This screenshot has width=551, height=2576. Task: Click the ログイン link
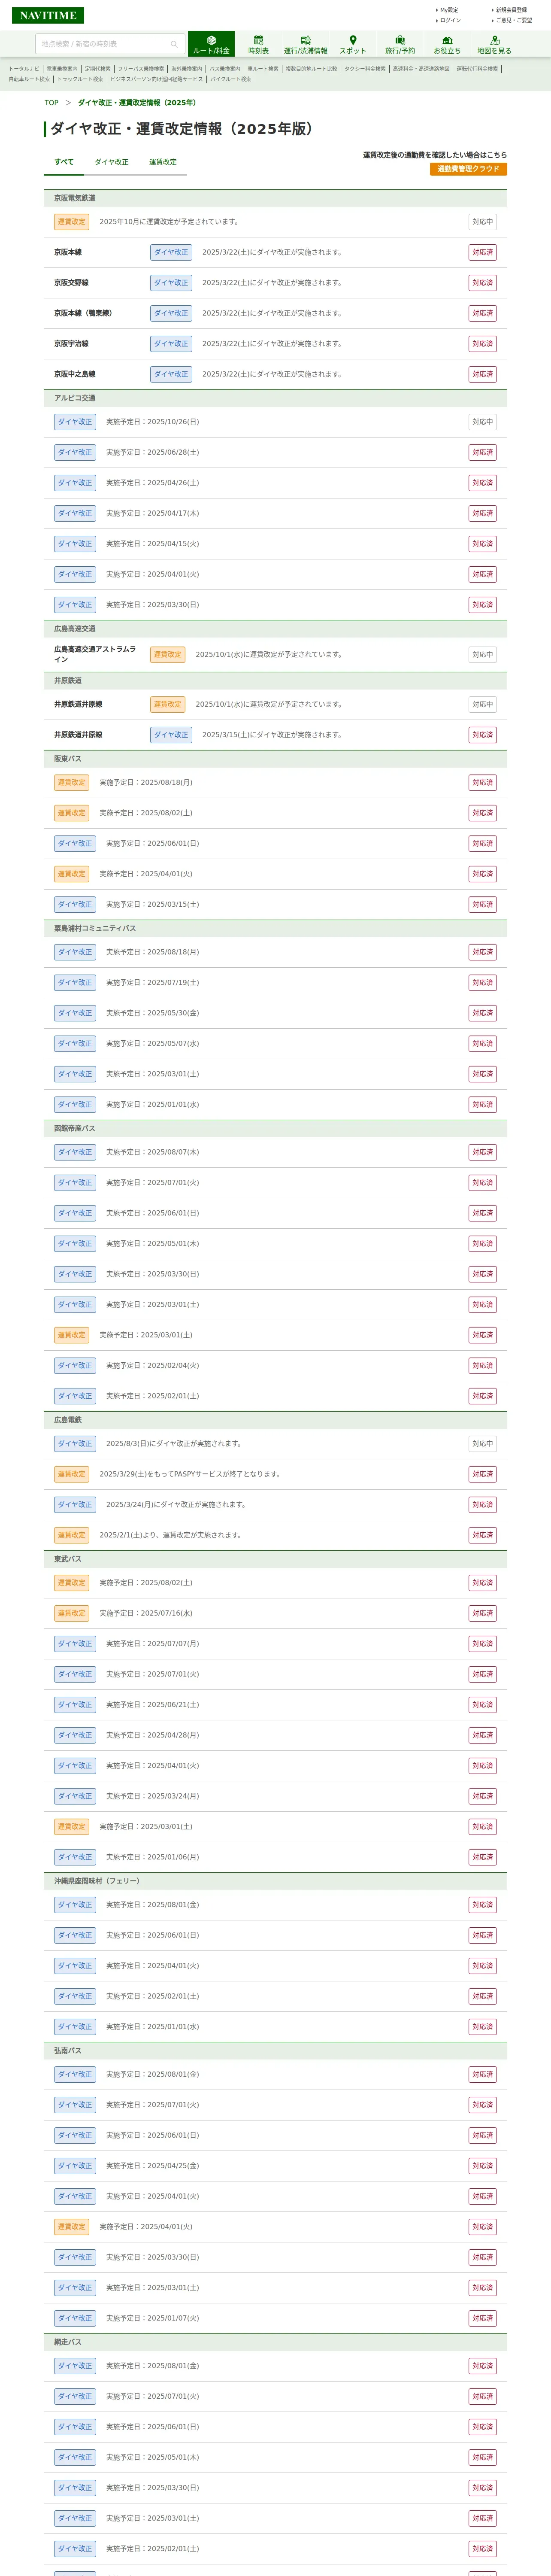[x=450, y=20]
